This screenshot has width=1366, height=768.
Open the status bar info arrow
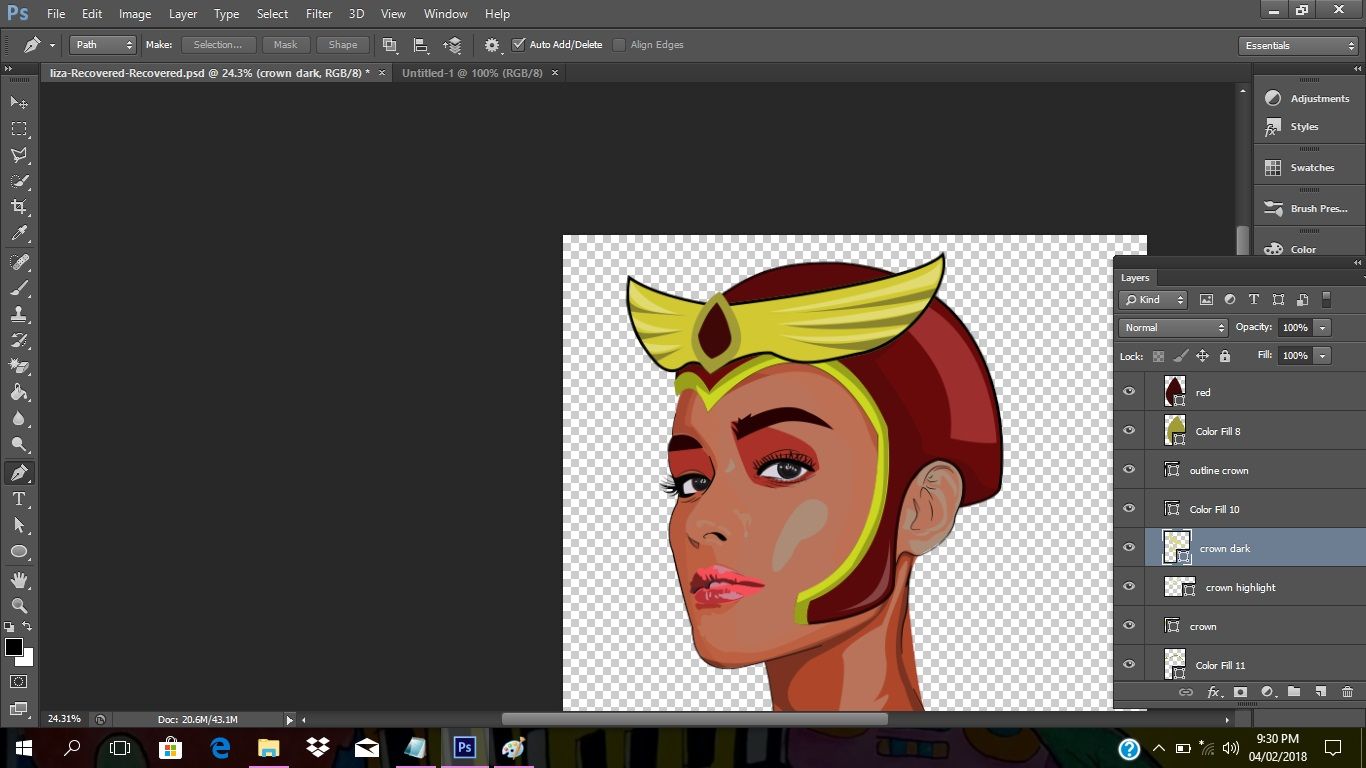290,719
